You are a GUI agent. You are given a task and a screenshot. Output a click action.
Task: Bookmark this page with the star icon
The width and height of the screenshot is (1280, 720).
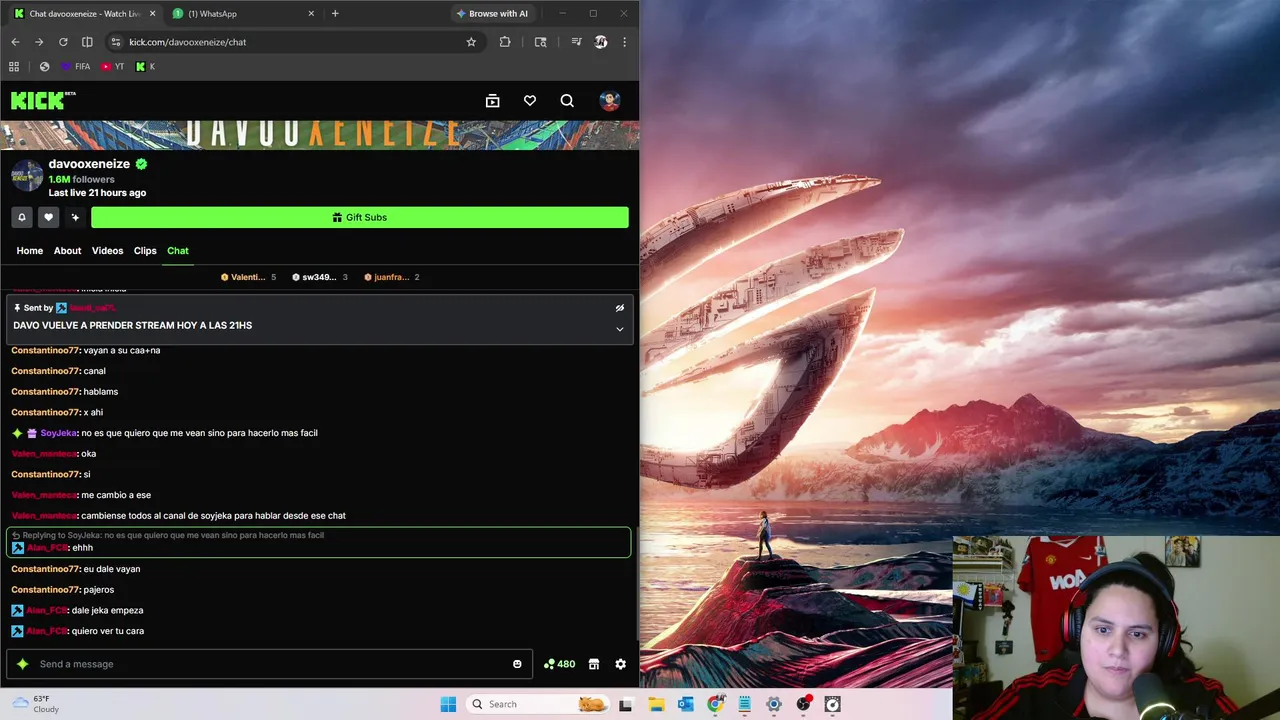pos(471,42)
